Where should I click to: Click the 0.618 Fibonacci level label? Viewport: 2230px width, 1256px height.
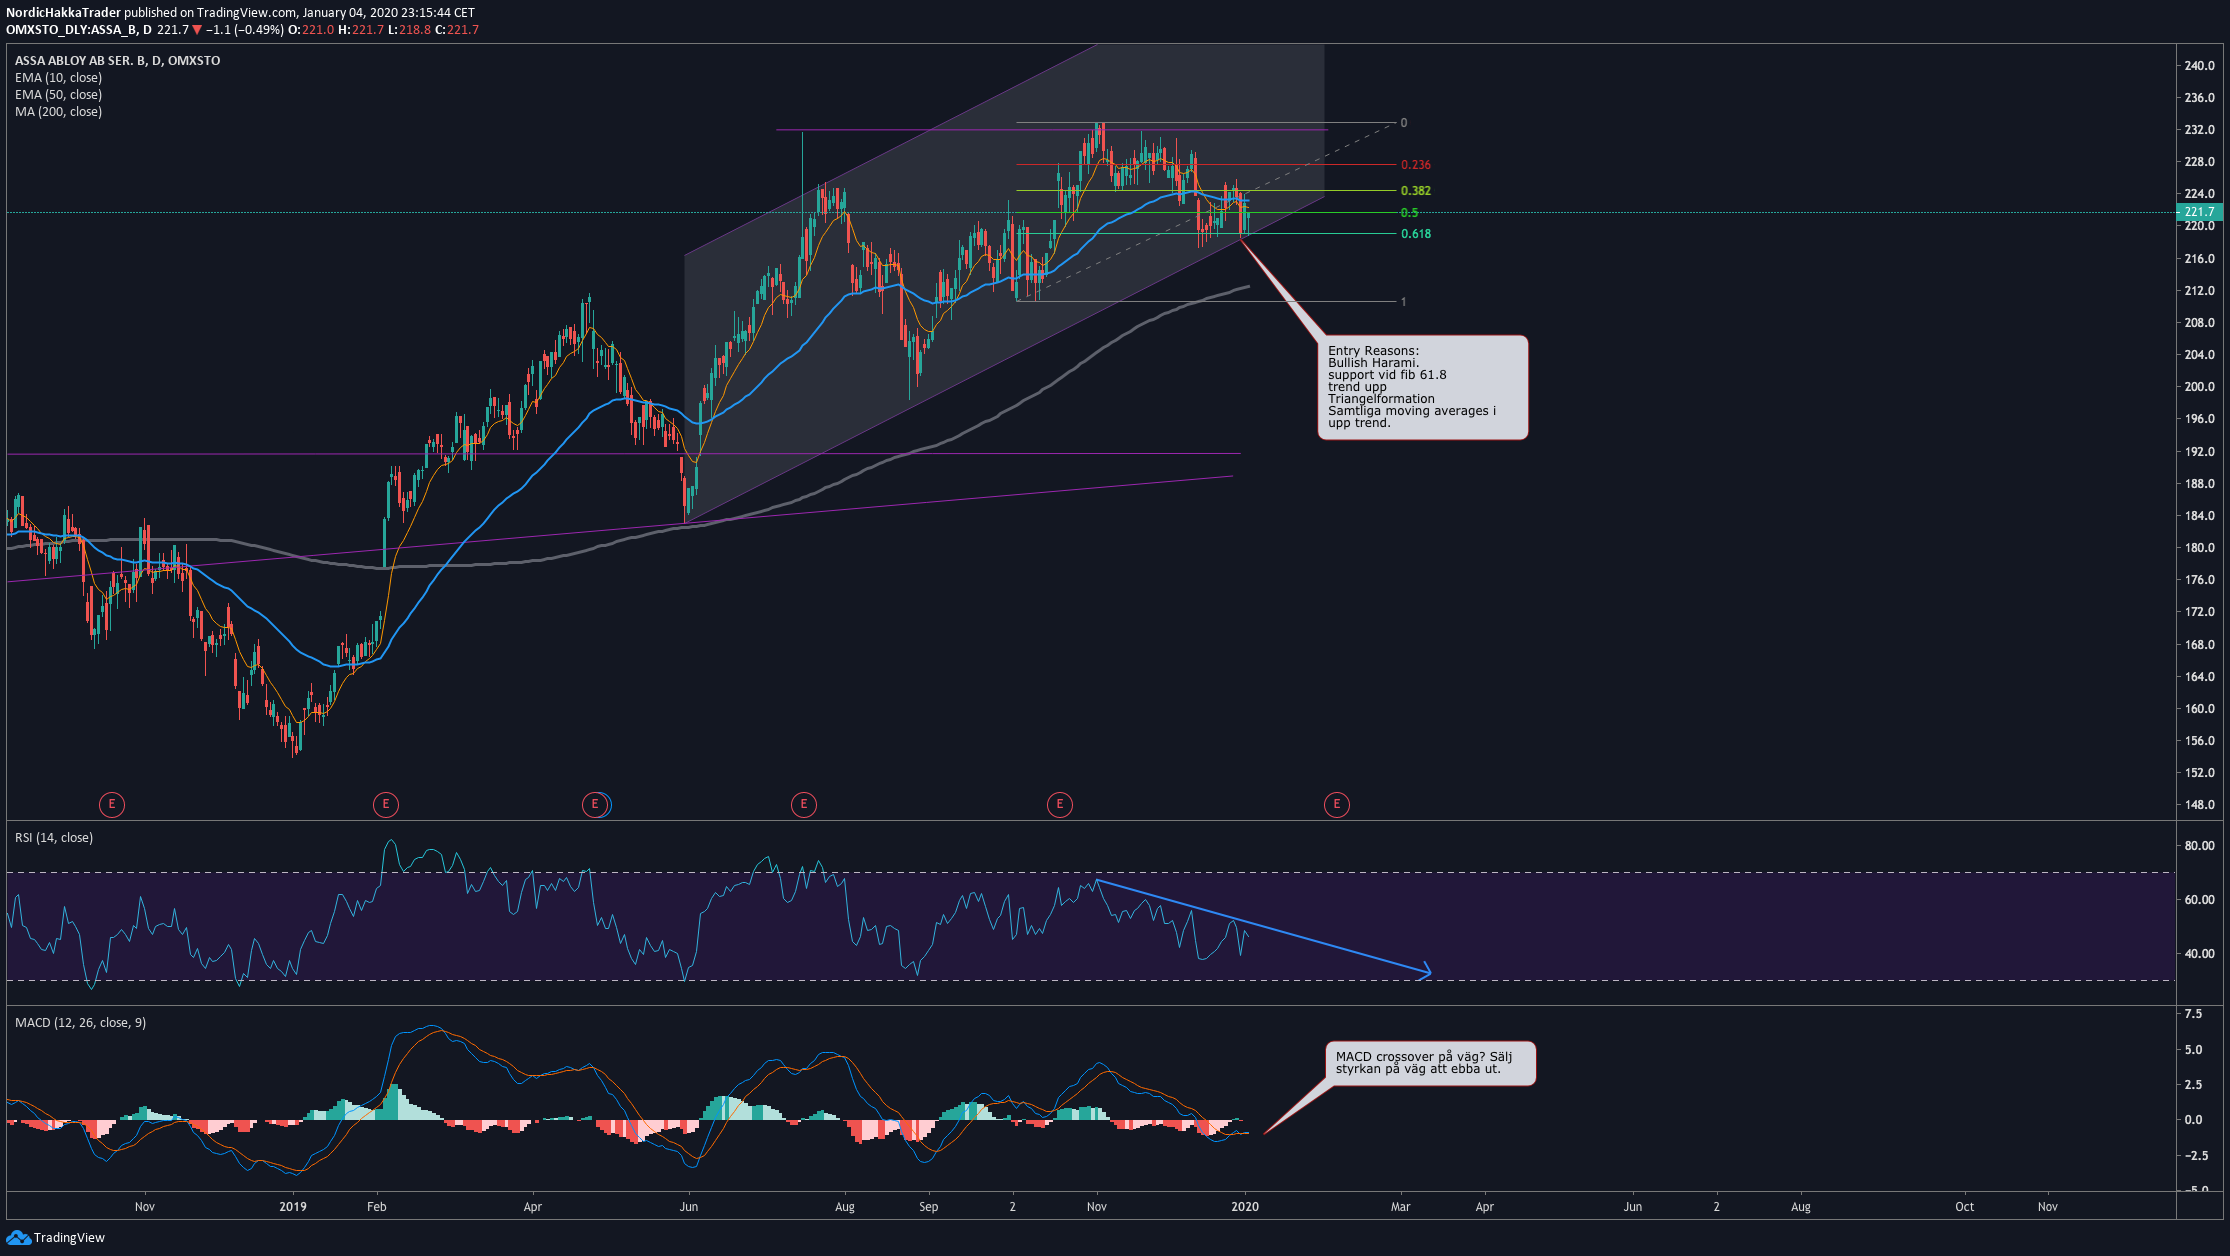coord(1416,234)
